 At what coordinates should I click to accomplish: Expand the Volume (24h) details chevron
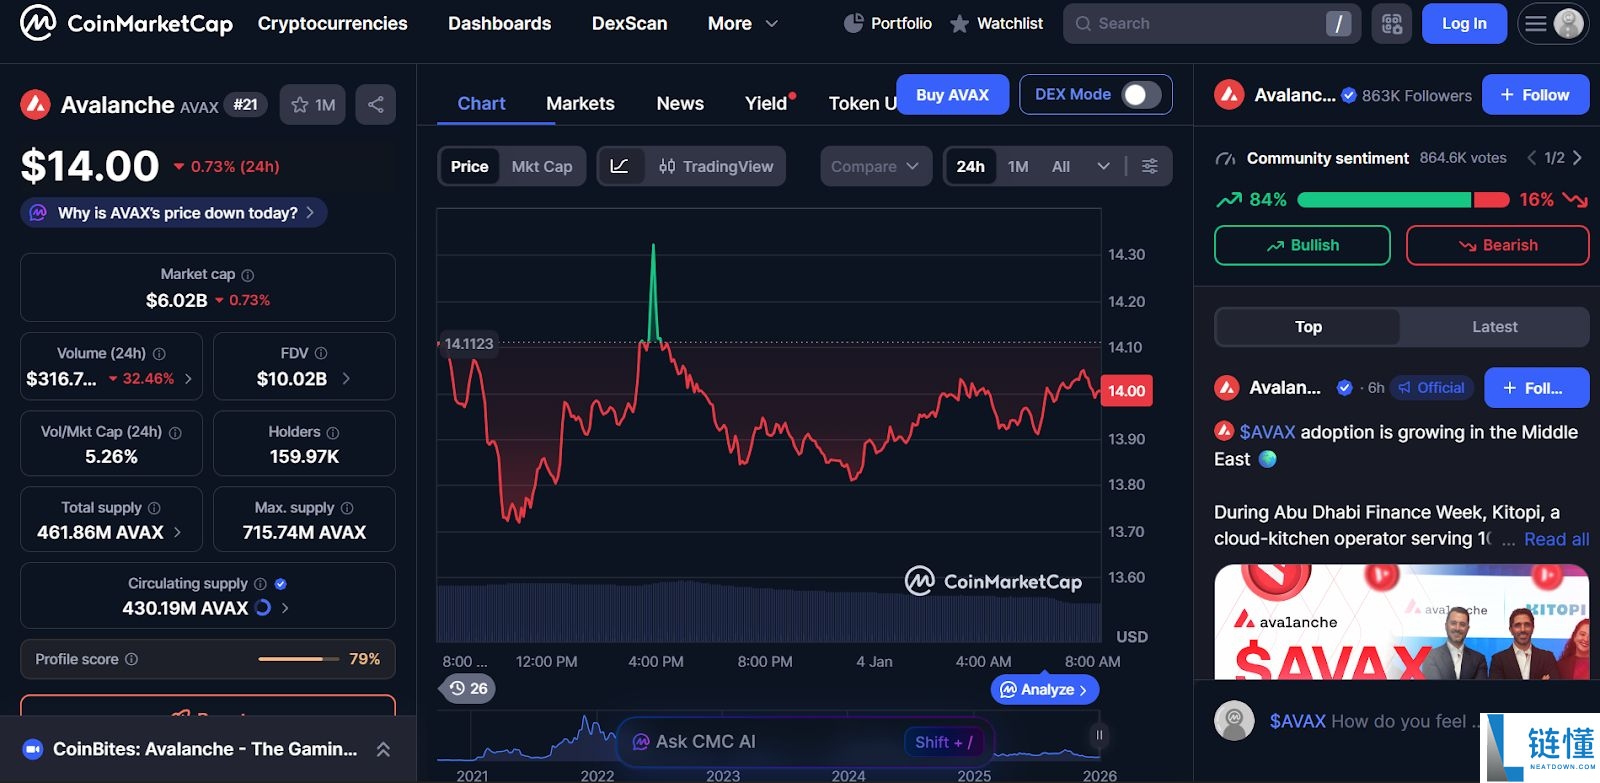coord(188,379)
